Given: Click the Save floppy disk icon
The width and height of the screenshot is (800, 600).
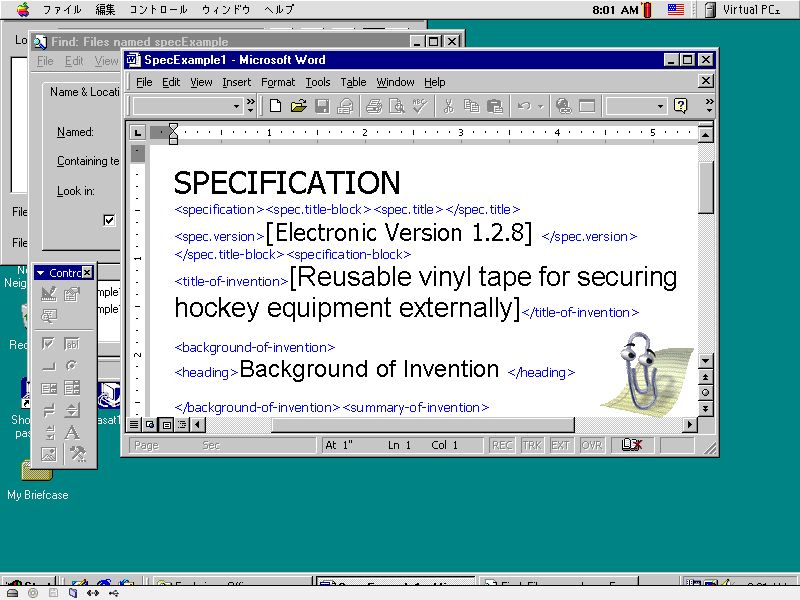Looking at the screenshot, I should point(322,106).
